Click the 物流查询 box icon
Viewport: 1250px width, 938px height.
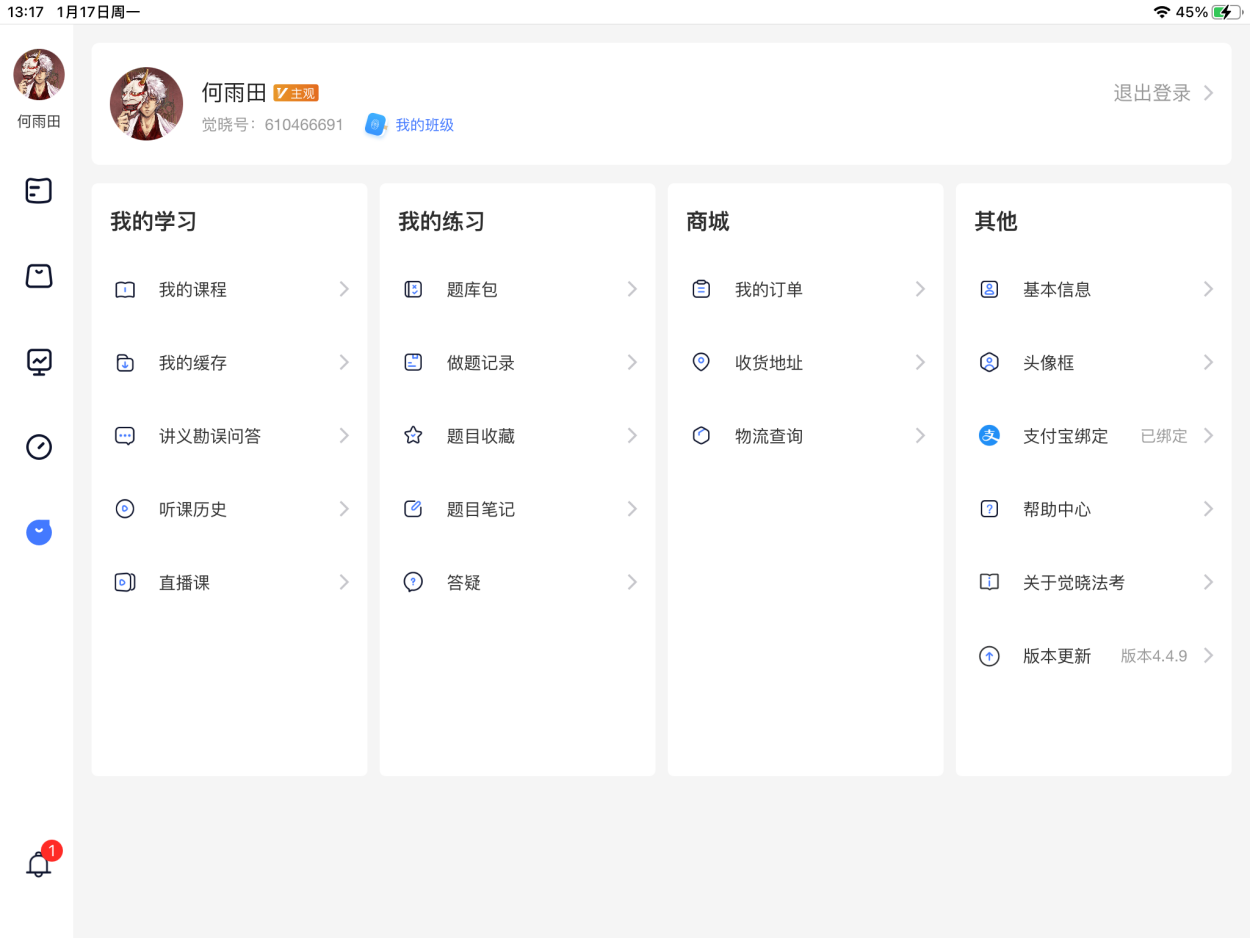(701, 436)
